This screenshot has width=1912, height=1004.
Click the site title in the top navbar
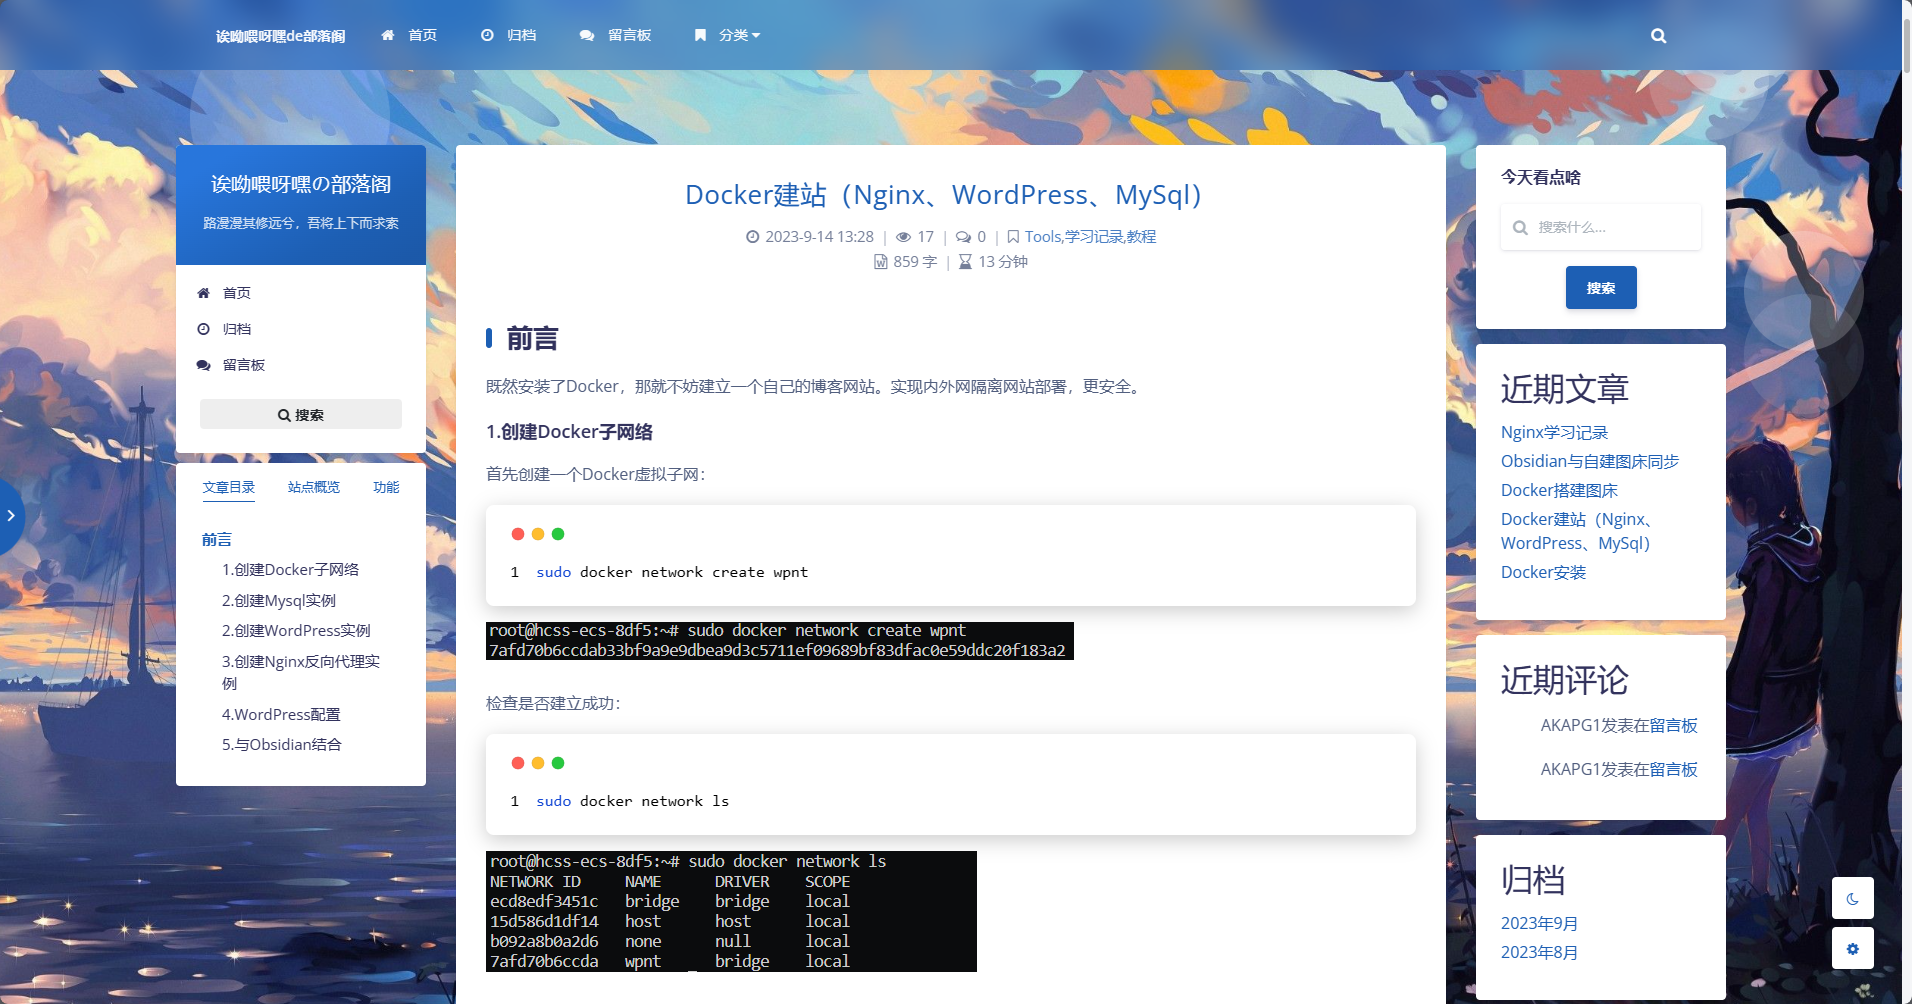click(x=280, y=36)
